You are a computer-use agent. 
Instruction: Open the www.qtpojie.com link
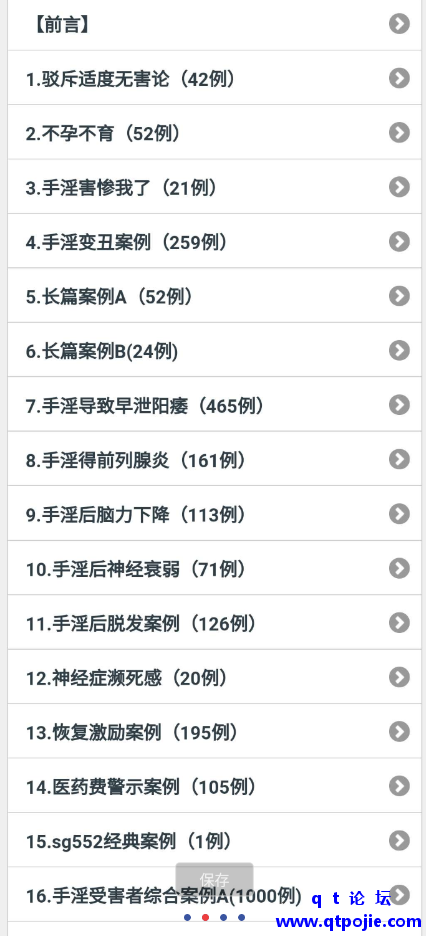click(348, 921)
